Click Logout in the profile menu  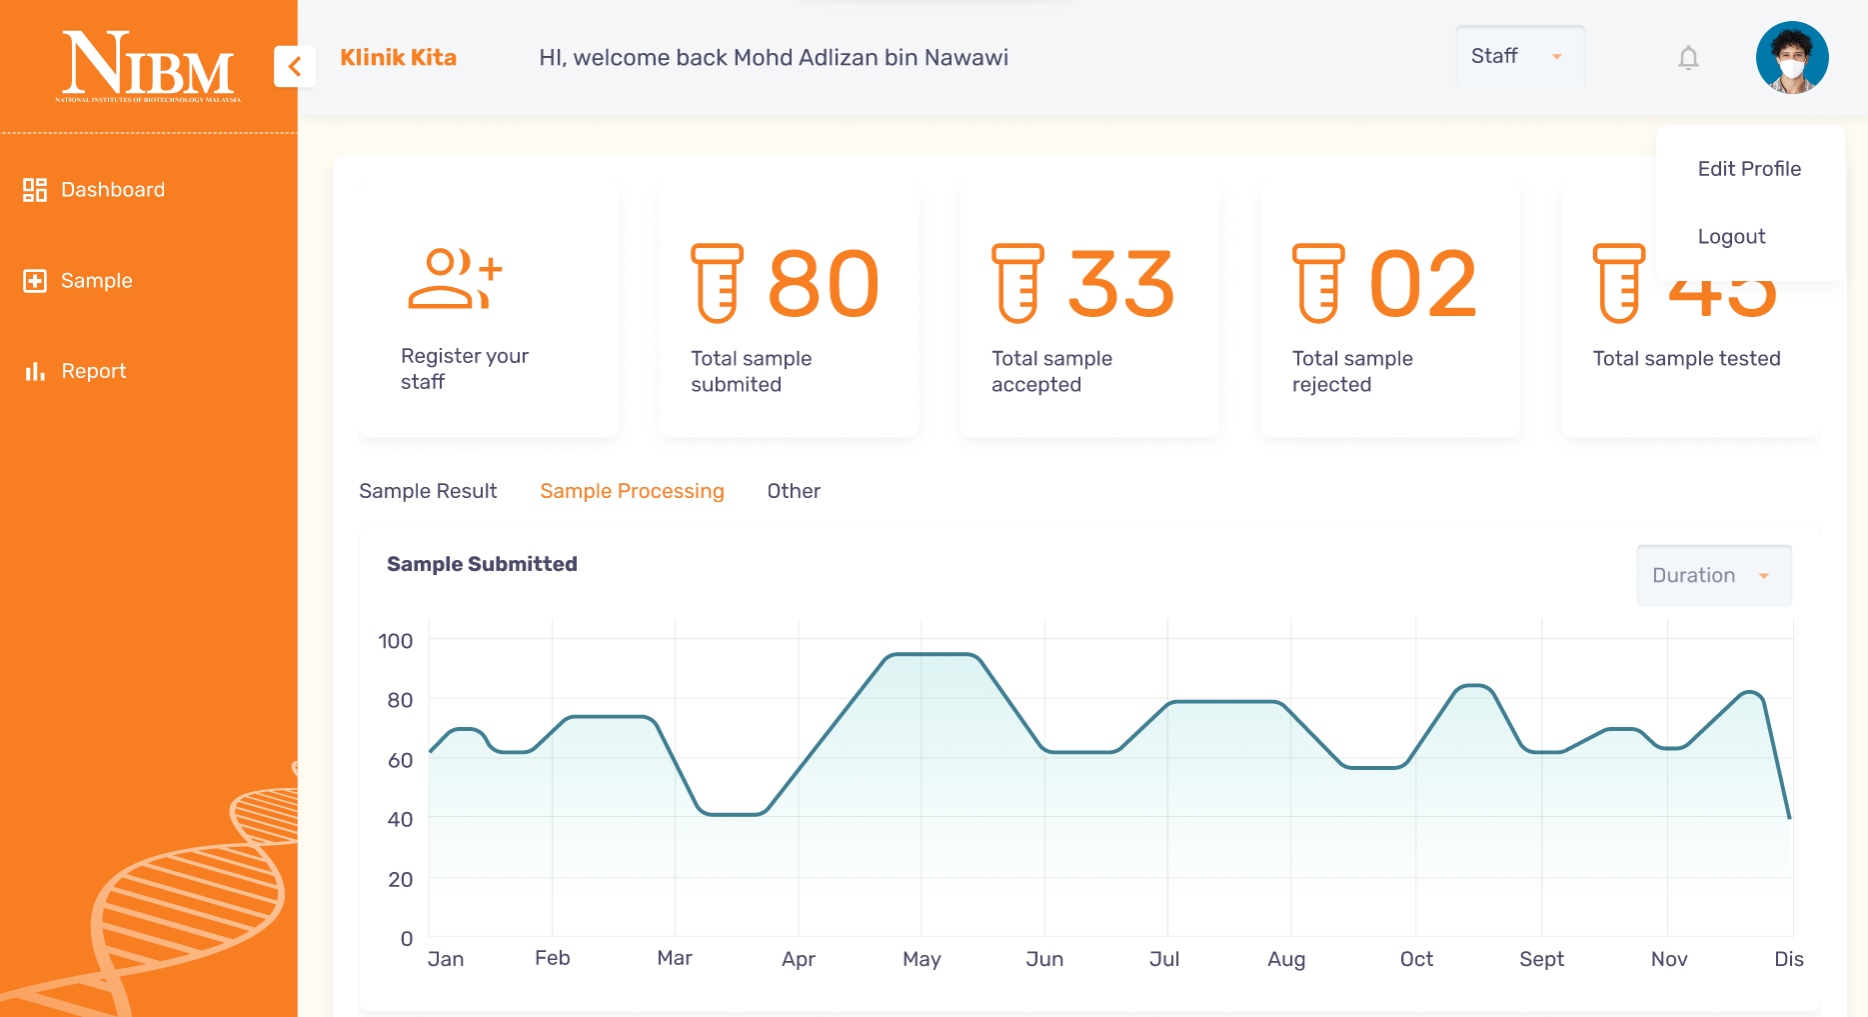[x=1731, y=236]
